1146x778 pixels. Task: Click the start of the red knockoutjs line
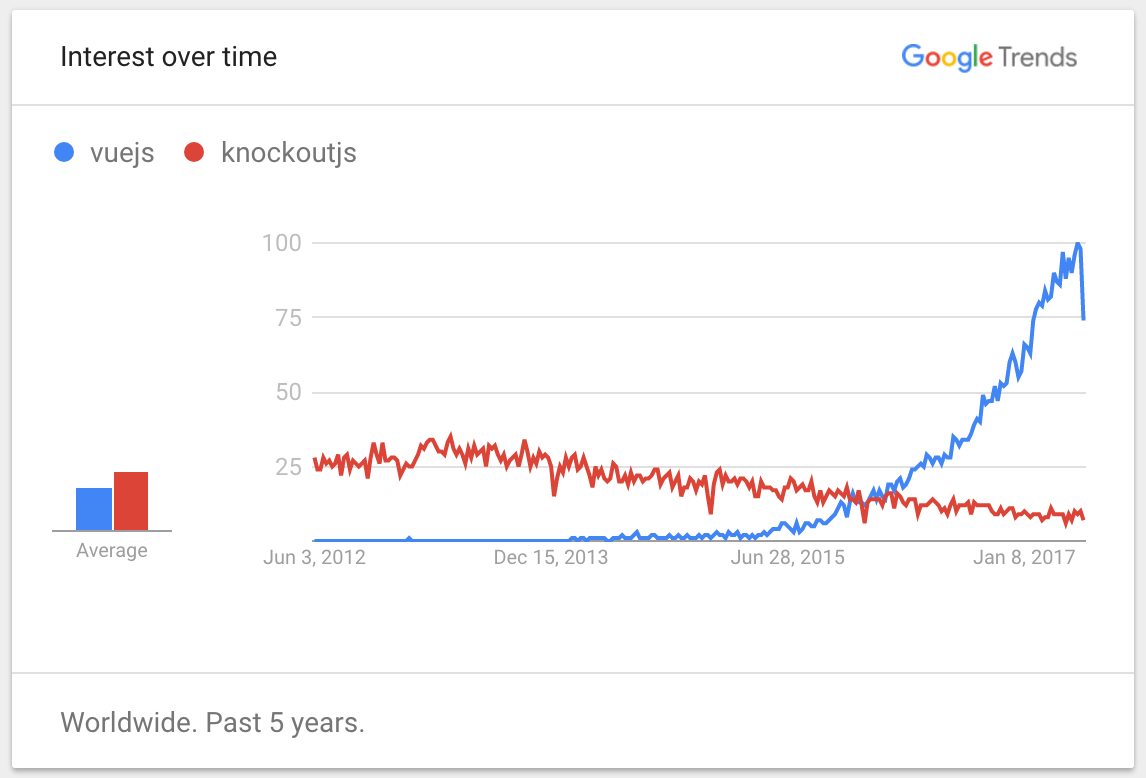click(x=315, y=459)
